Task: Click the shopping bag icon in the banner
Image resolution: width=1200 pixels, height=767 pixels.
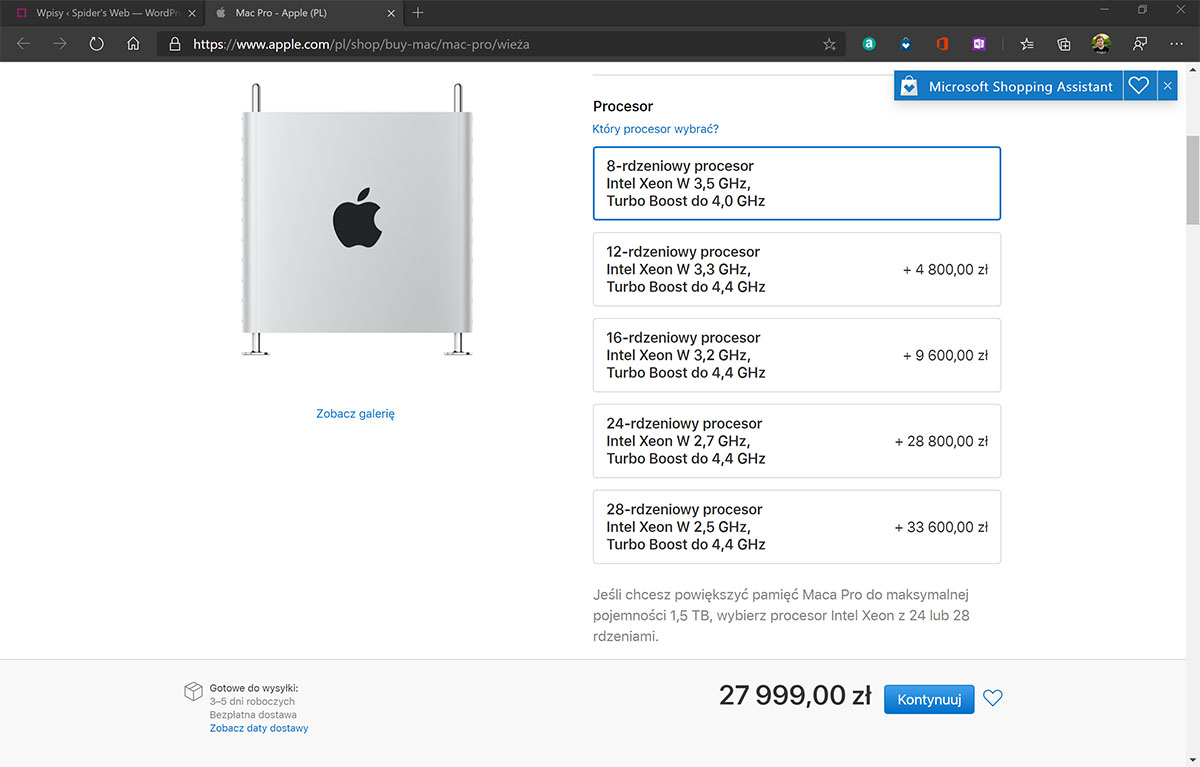Action: (x=908, y=86)
